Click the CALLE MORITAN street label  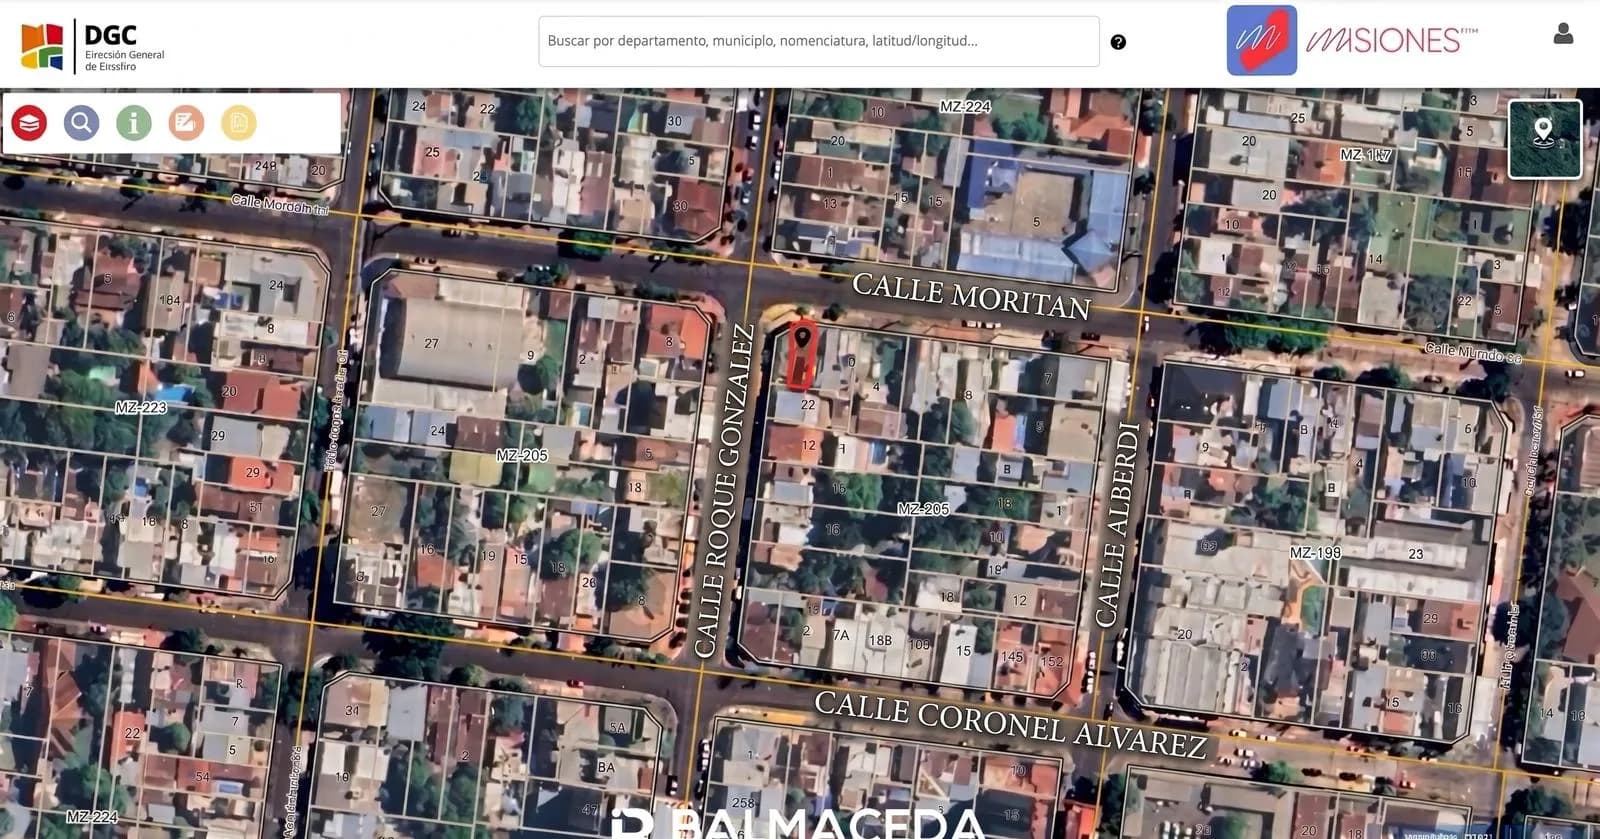pyautogui.click(x=971, y=297)
